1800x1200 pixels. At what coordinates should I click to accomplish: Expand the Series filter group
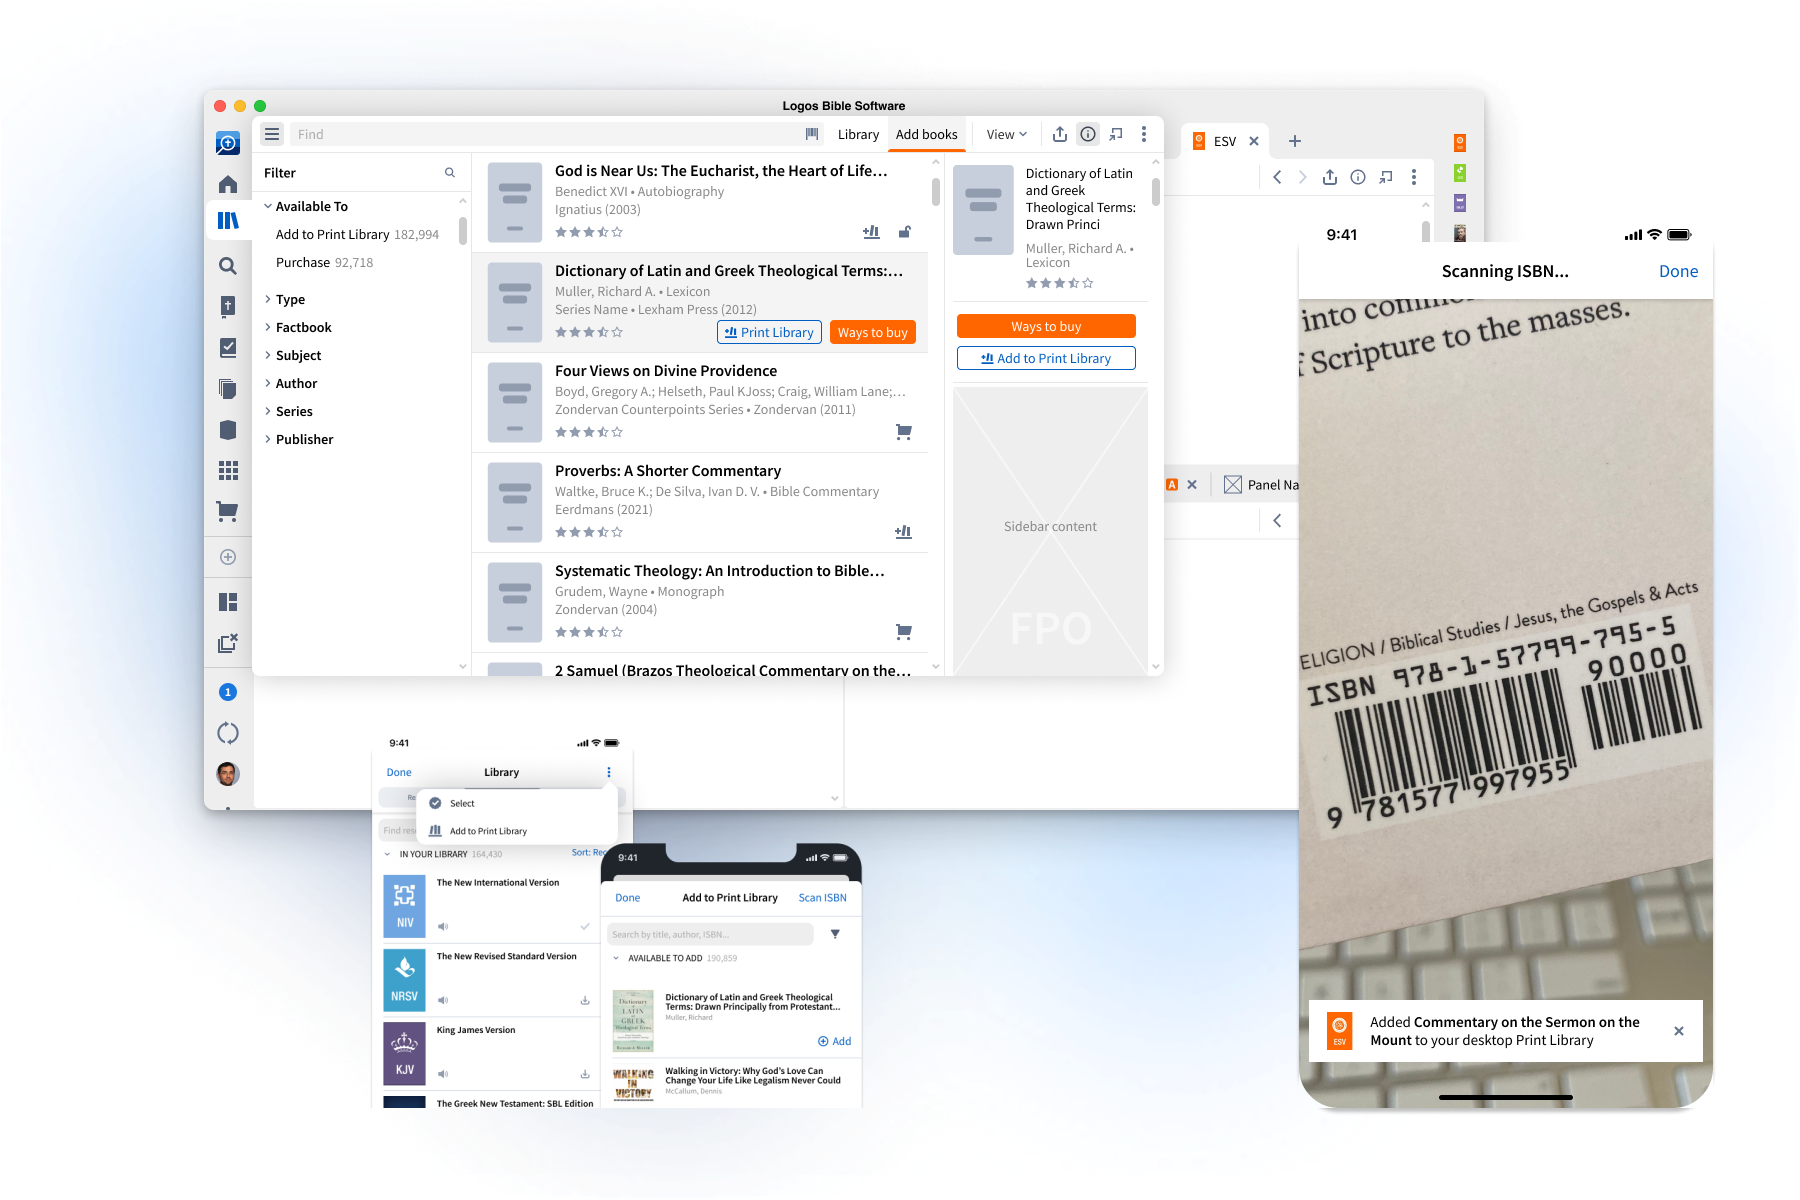pos(268,411)
